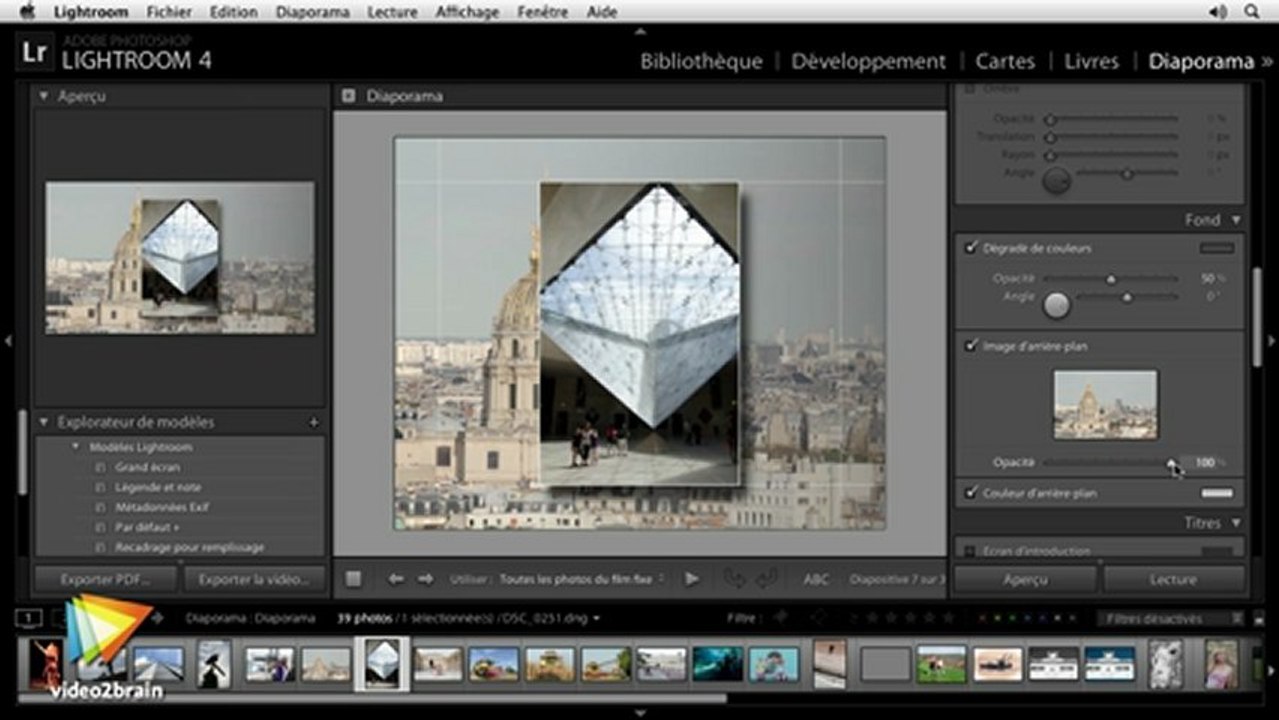
Task: Select the underwater blue filmstrip thumbnail
Action: point(718,664)
